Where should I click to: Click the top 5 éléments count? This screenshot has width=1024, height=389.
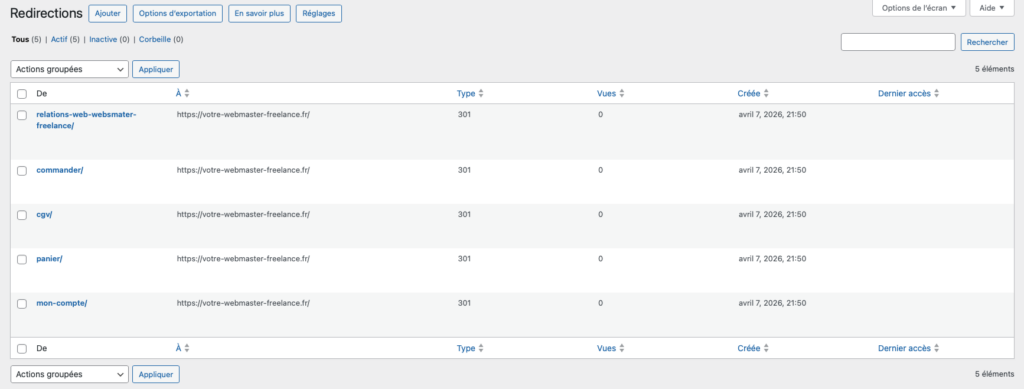[995, 69]
